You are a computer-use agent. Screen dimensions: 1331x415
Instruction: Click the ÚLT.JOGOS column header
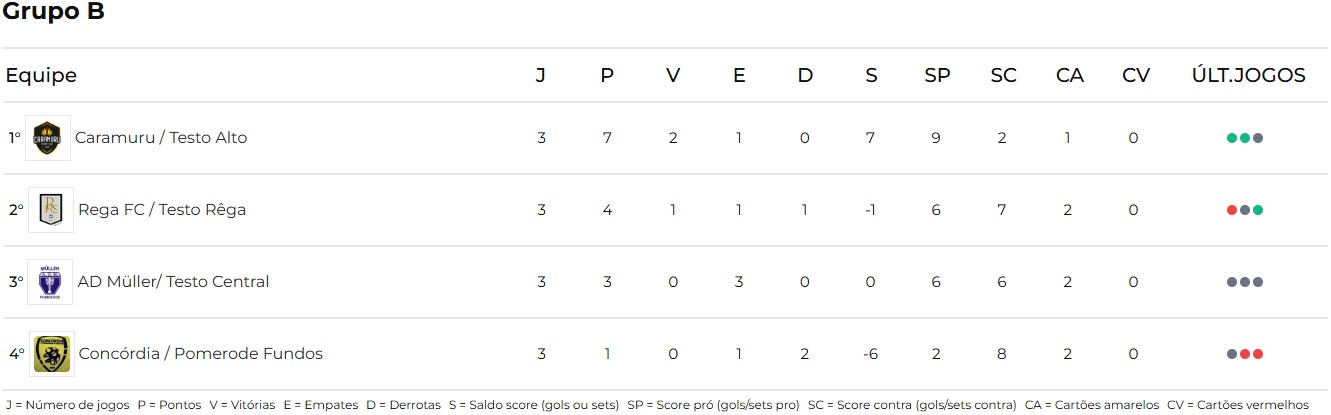(1248, 76)
